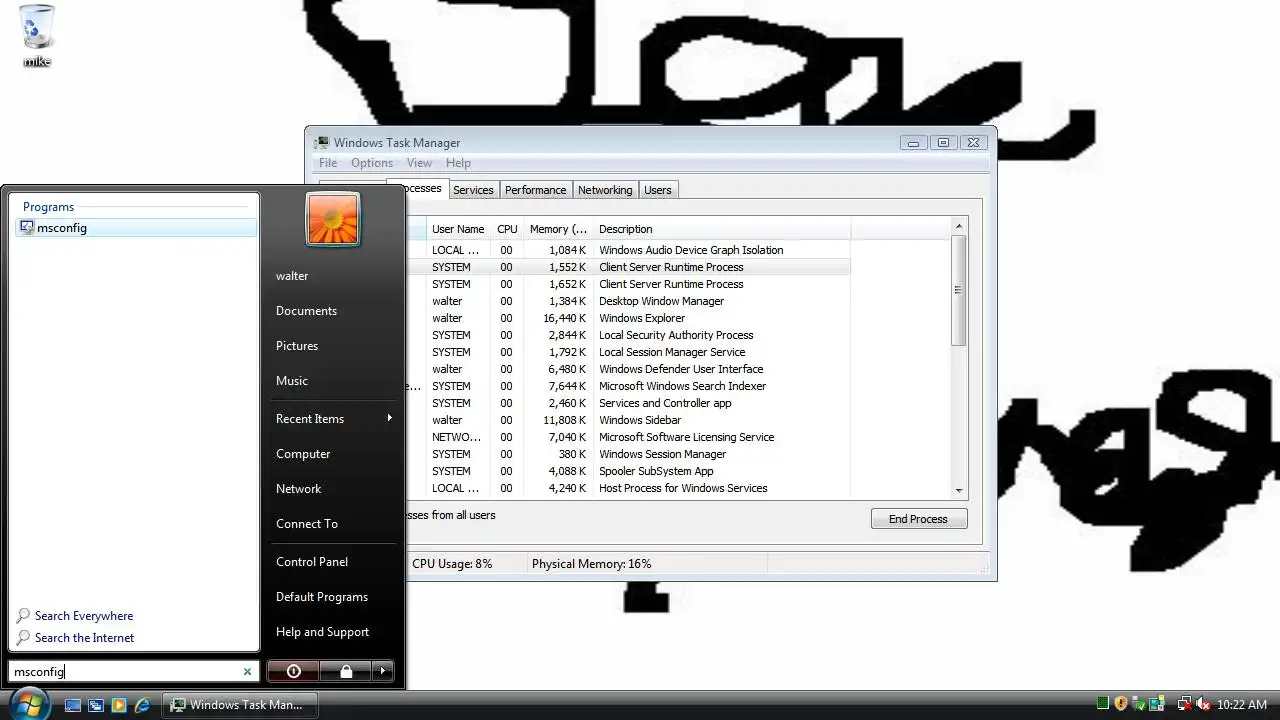Click the power button in Start menu

(293, 671)
